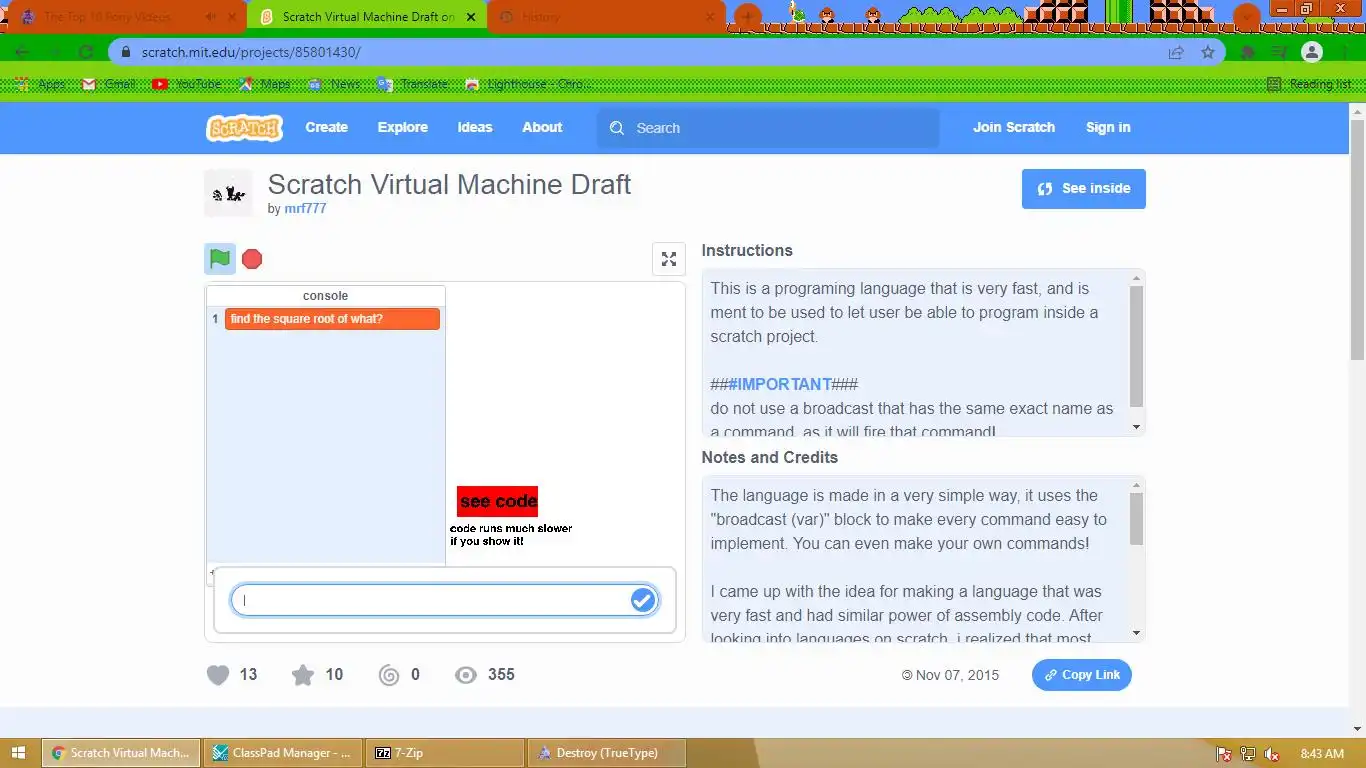This screenshot has width=1366, height=768.
Task: Click the Instructions scrollbar up arrow
Action: pos(1136,278)
